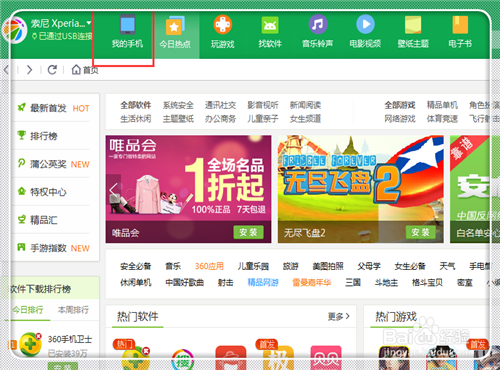The width and height of the screenshot is (500, 370).
Task: Select 儿童乐园 tag
Action: coord(253,266)
